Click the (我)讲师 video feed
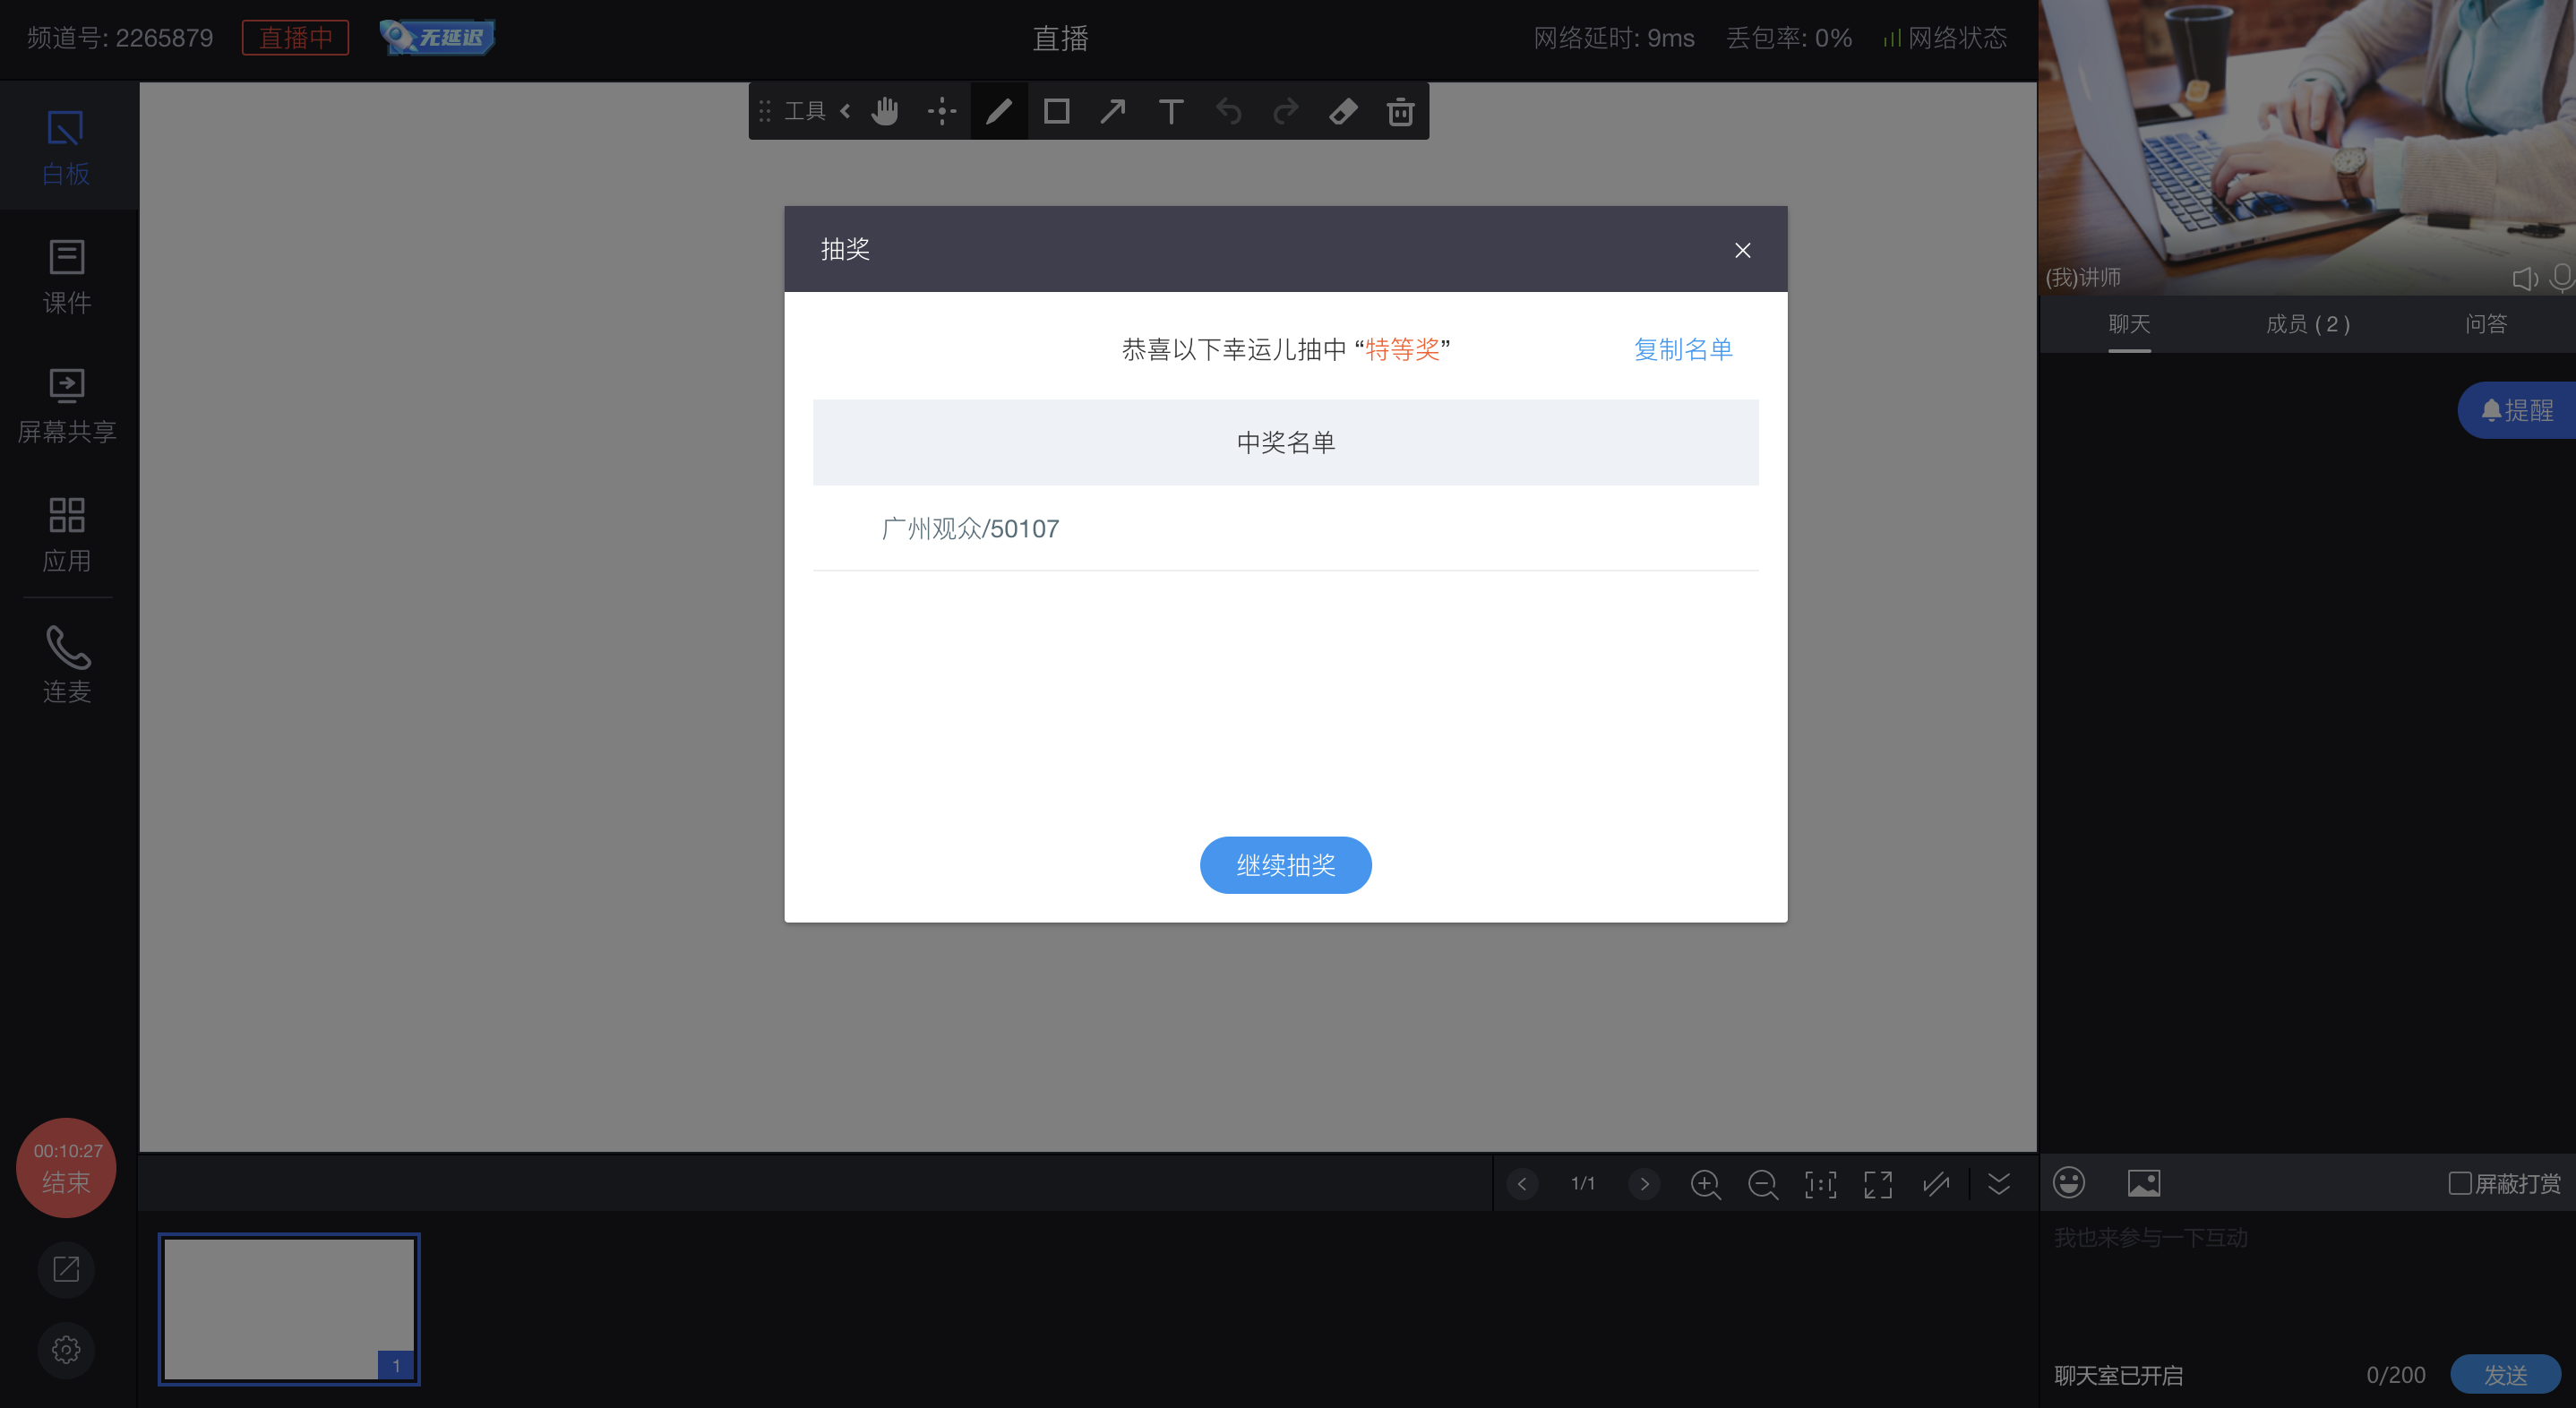This screenshot has height=1408, width=2576. coord(2307,147)
